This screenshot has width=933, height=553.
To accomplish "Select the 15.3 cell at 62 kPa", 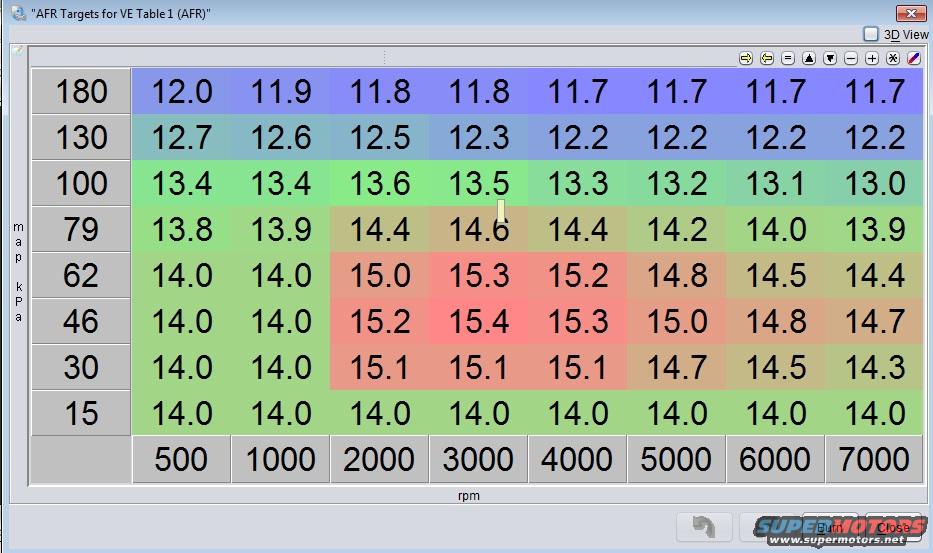I will tap(478, 275).
